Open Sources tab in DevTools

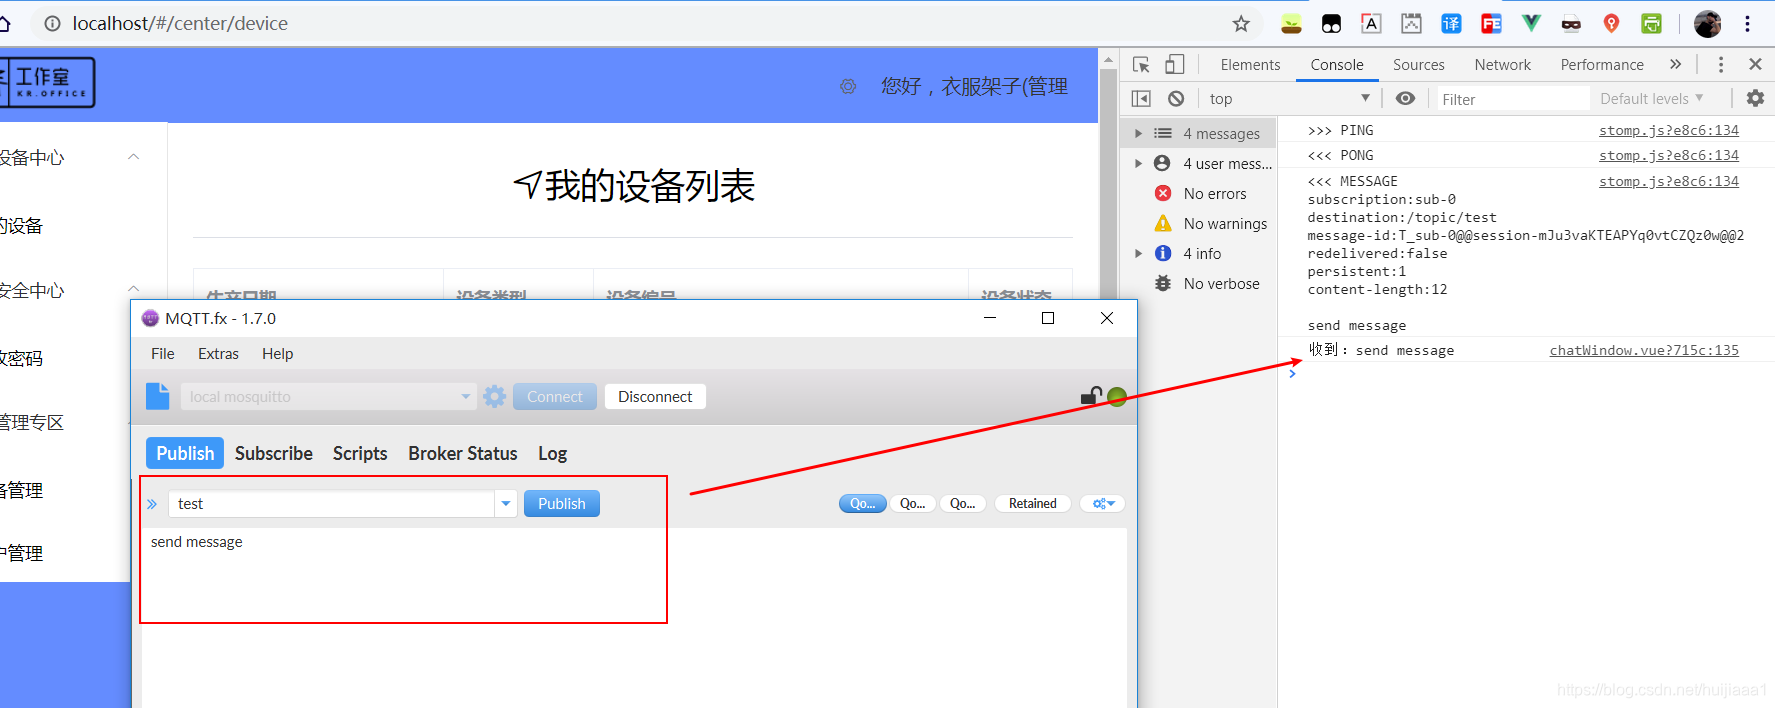(x=1419, y=65)
